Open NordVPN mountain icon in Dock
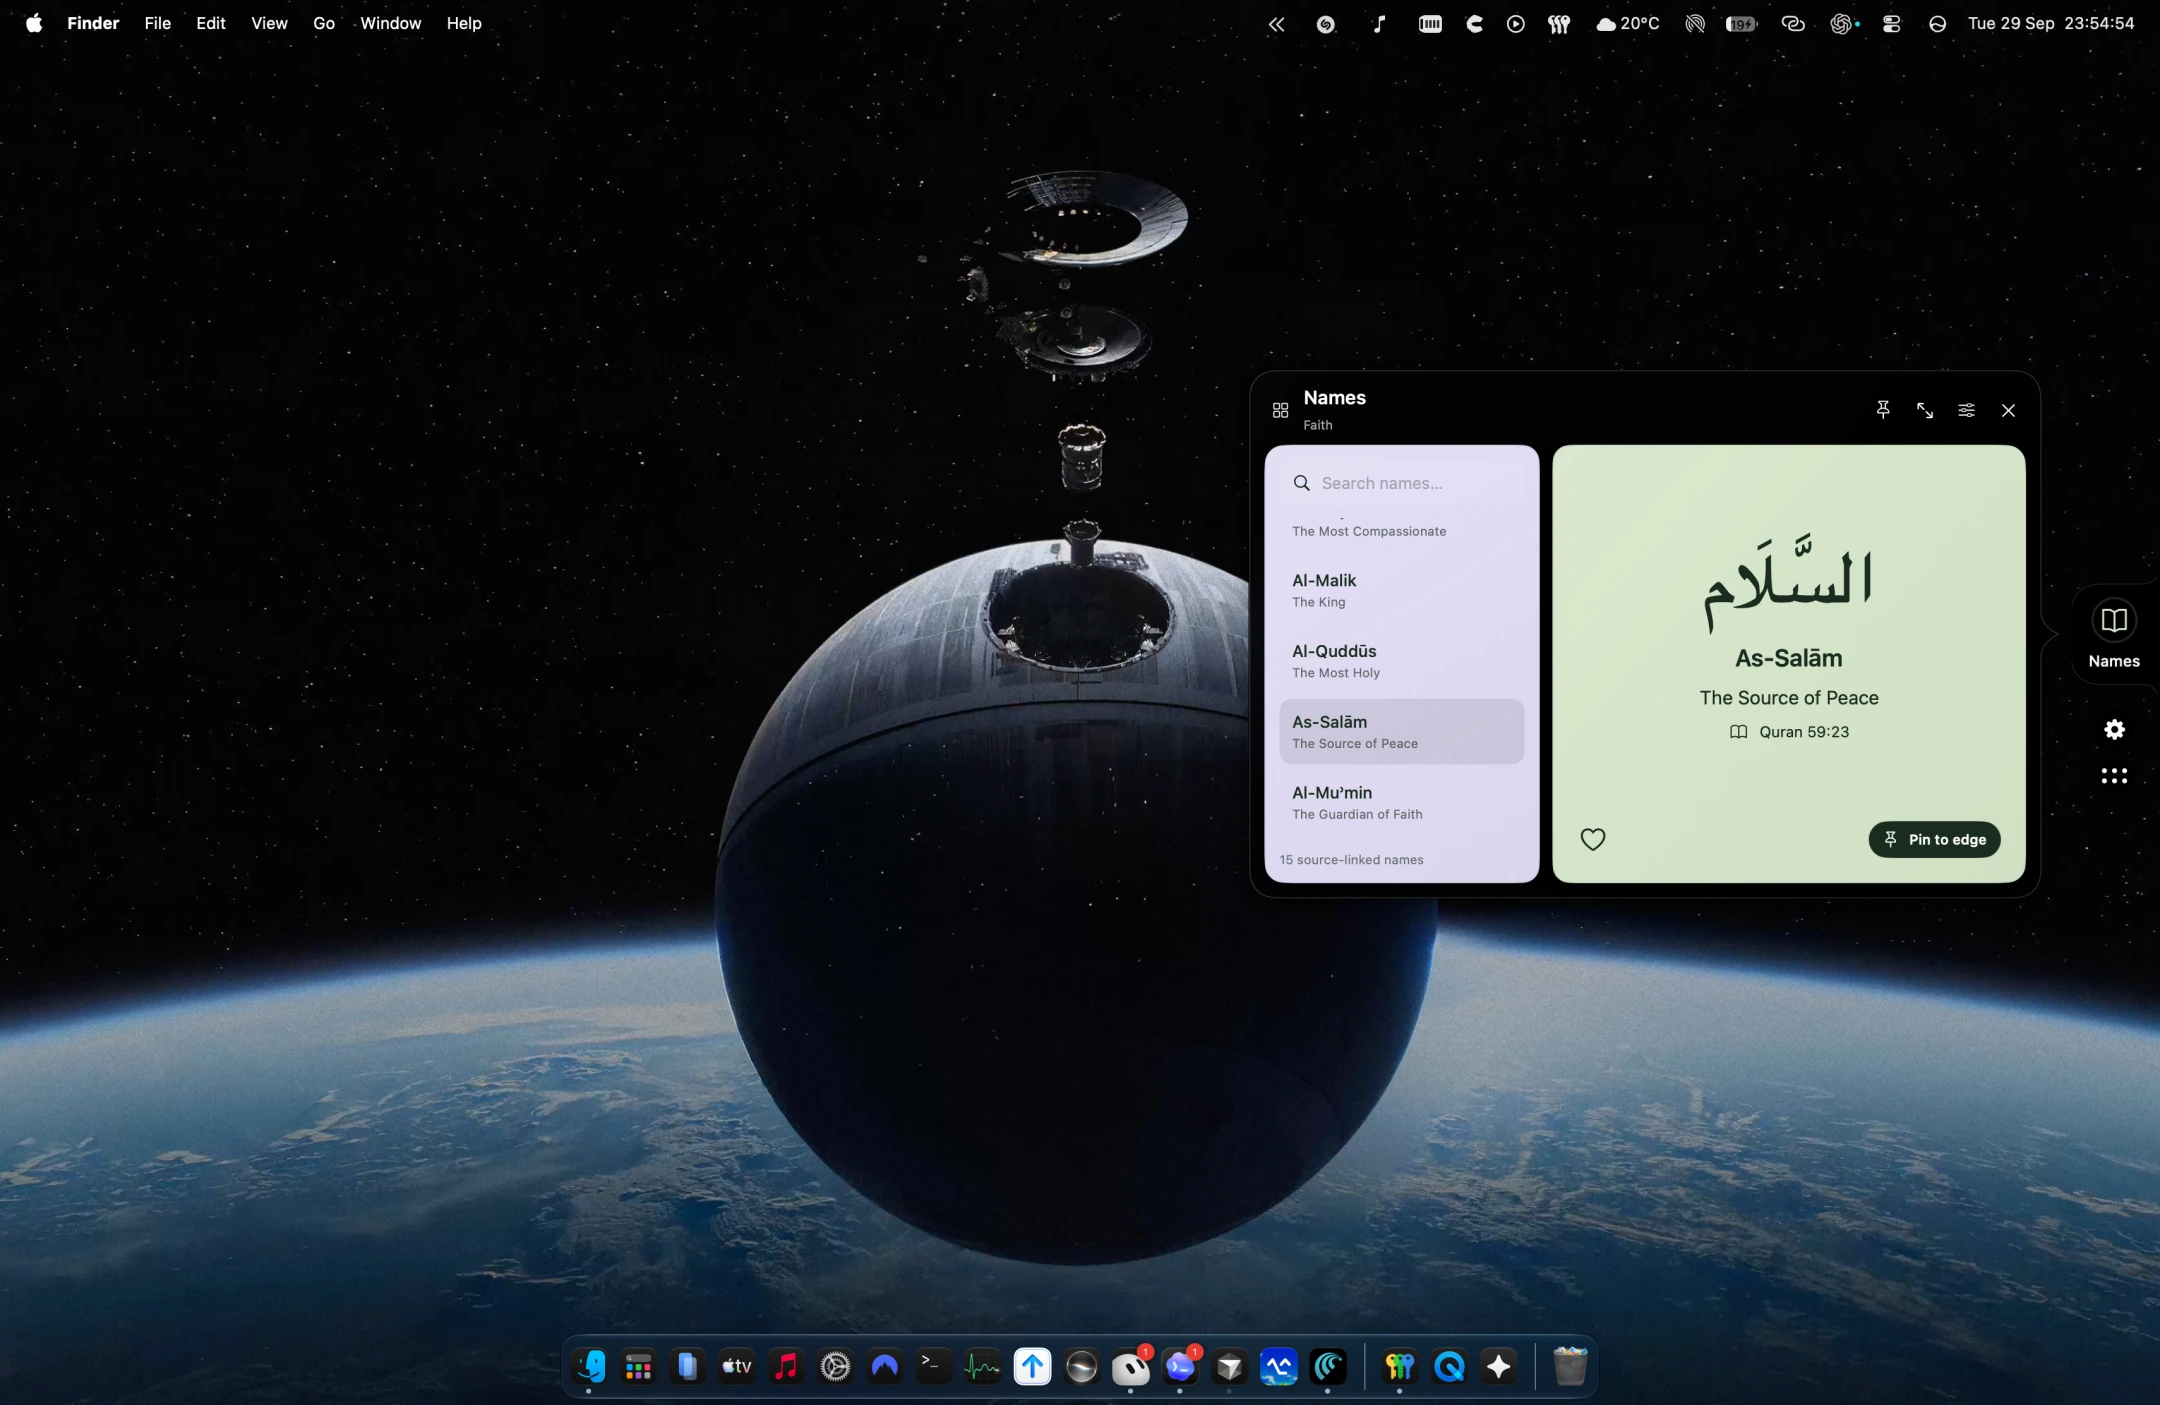The width and height of the screenshot is (2160, 1405). pos(884,1366)
